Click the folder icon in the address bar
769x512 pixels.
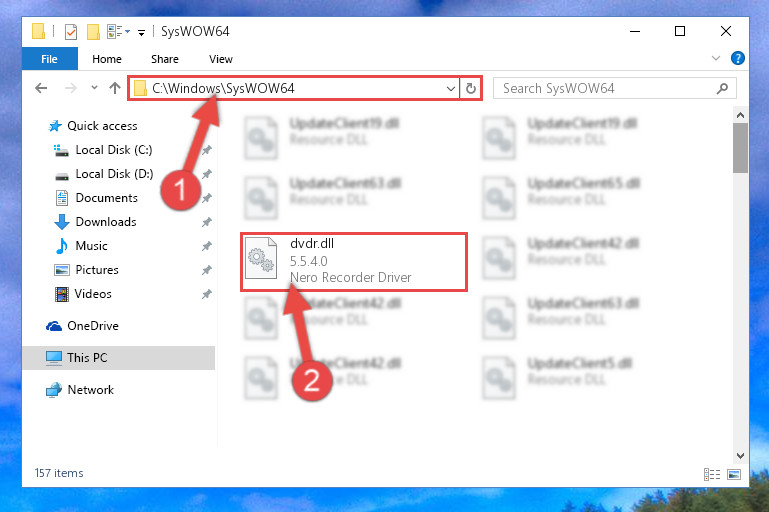pos(141,88)
